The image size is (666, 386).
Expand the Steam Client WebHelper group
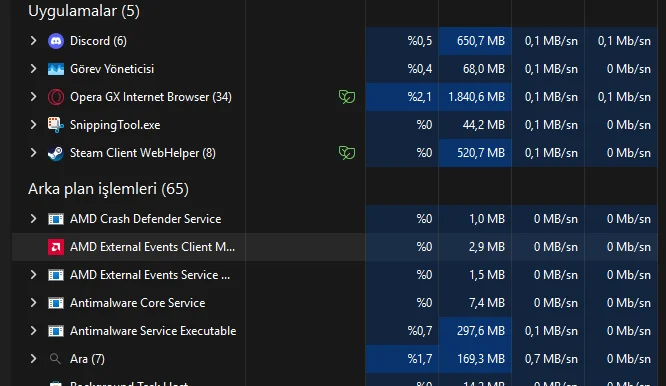tap(33, 153)
